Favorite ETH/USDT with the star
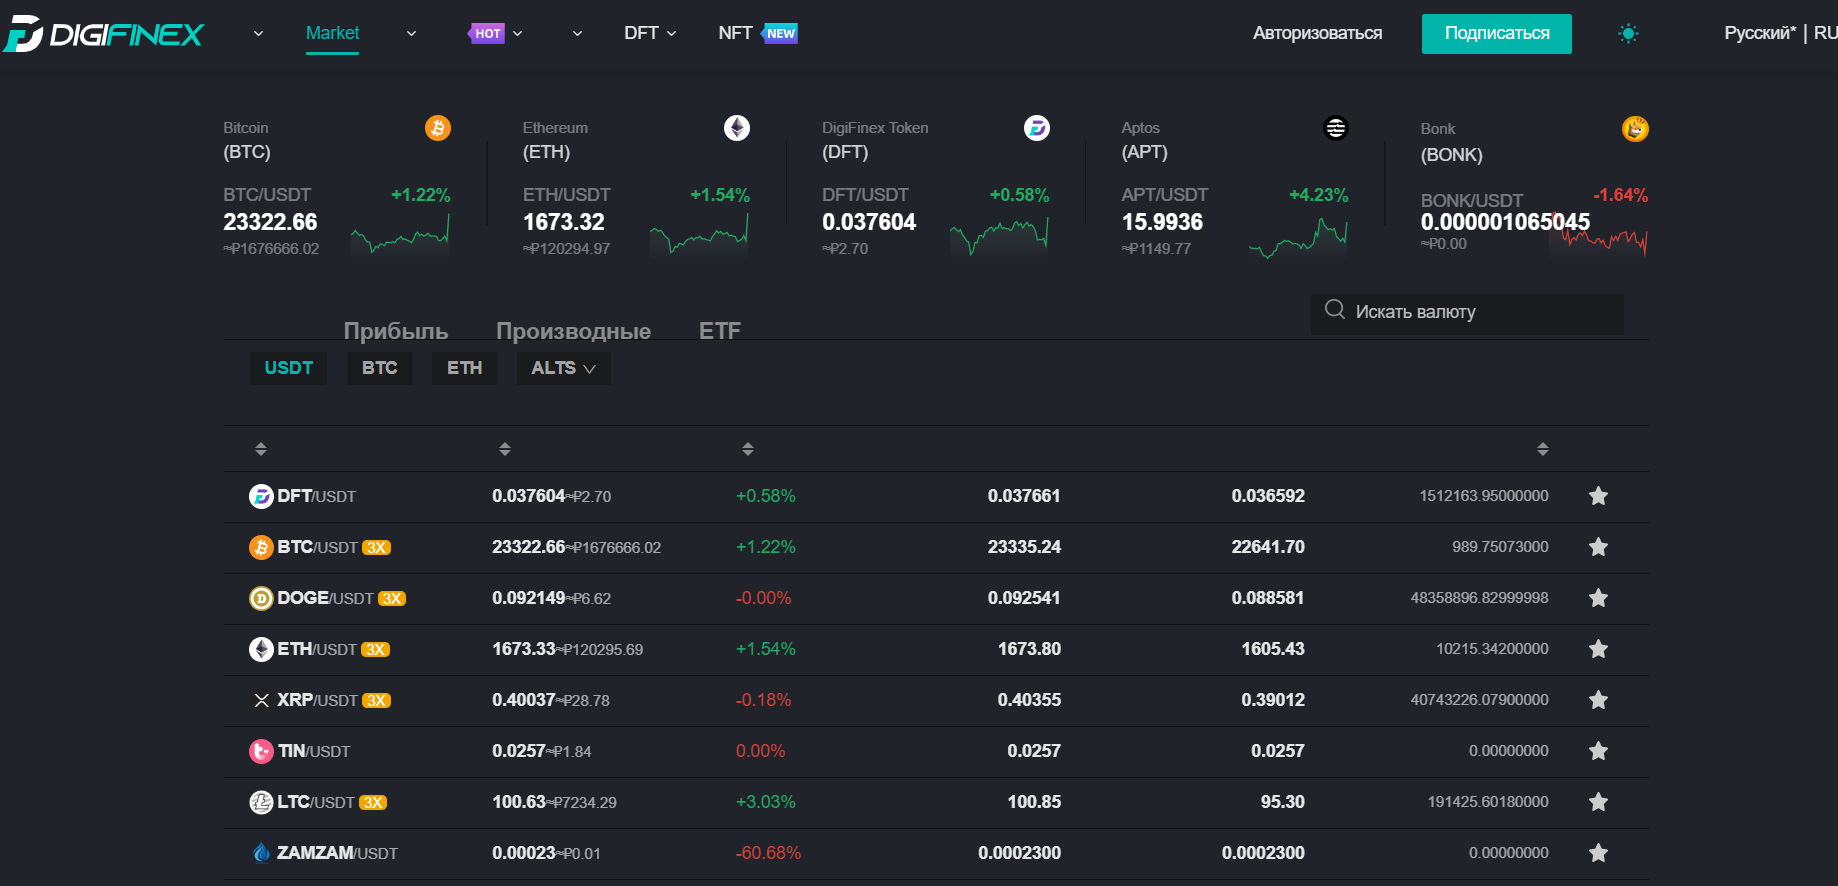Image resolution: width=1838 pixels, height=886 pixels. pos(1598,649)
